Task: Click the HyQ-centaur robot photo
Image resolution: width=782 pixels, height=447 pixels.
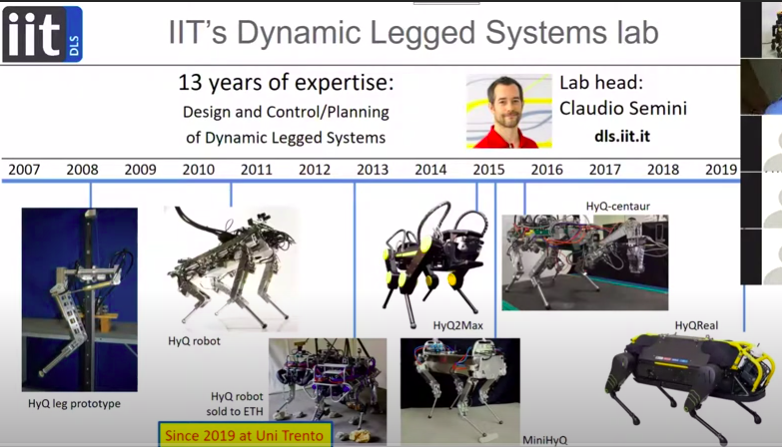Action: [585, 262]
